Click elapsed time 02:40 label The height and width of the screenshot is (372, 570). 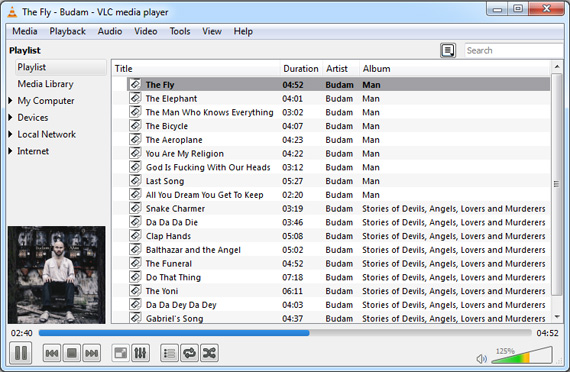click(21, 333)
